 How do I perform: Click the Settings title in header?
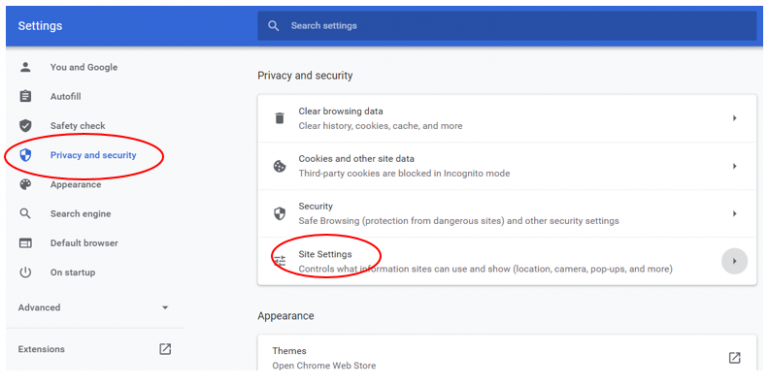(x=40, y=25)
